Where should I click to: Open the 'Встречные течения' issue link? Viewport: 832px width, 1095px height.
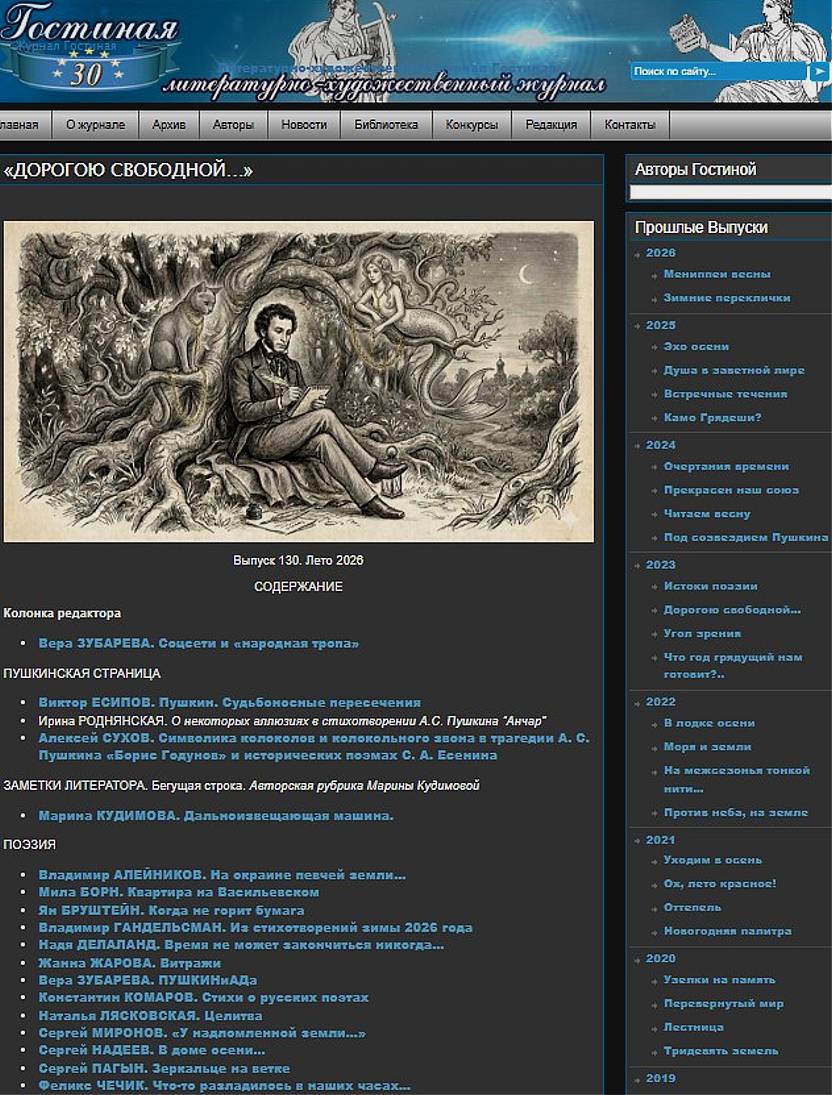pyautogui.click(x=725, y=395)
